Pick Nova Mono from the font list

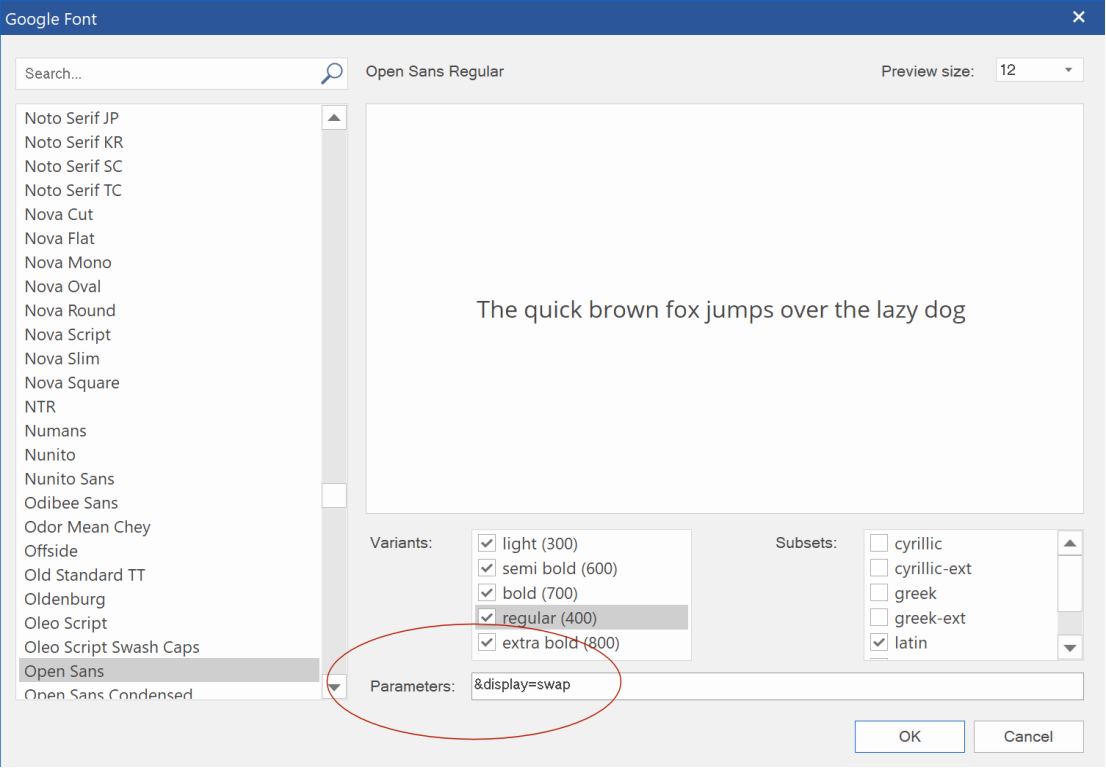tap(169, 262)
